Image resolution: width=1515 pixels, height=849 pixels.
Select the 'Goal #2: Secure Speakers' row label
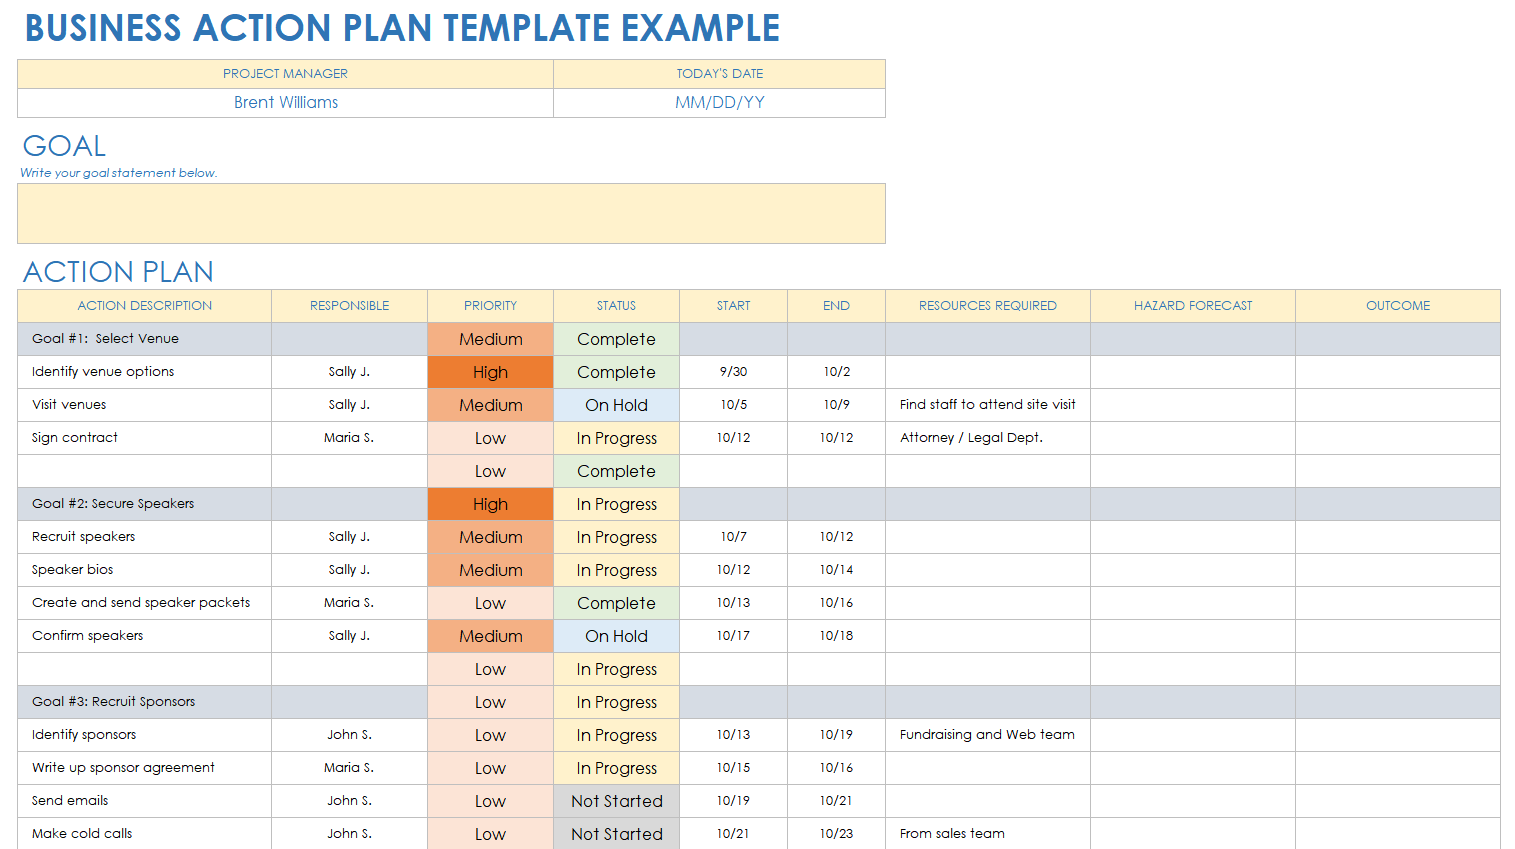point(113,504)
